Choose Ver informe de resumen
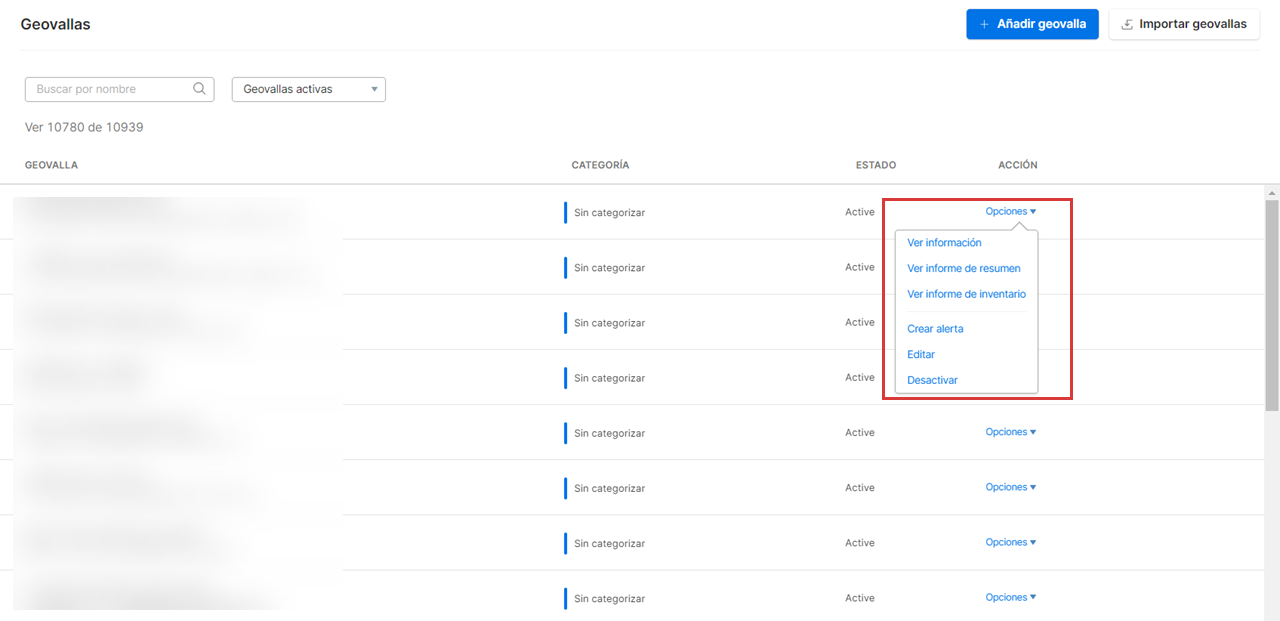The image size is (1280, 621). point(963,268)
